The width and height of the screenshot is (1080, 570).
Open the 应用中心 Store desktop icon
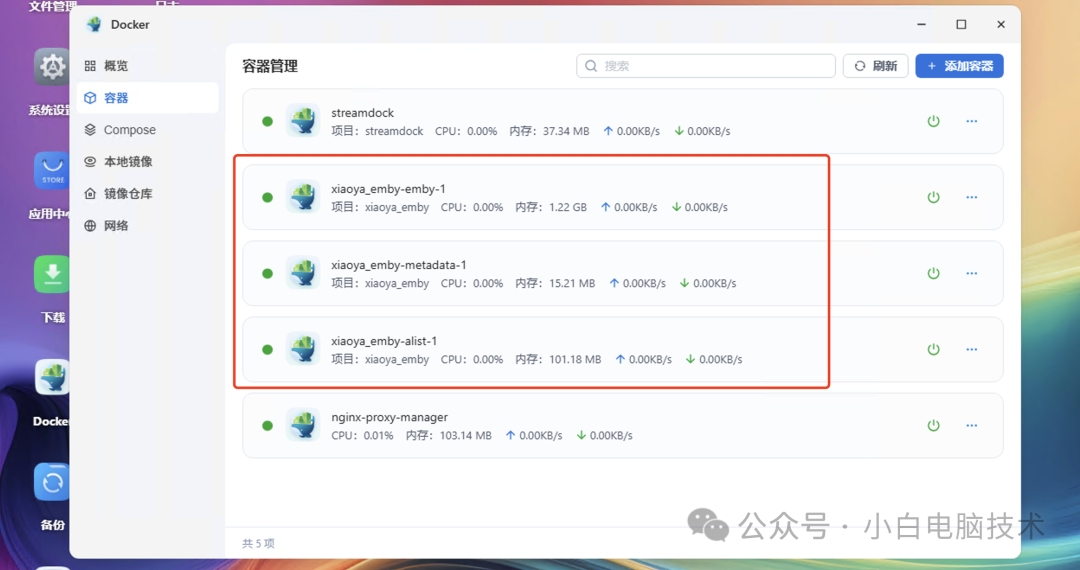(52, 170)
